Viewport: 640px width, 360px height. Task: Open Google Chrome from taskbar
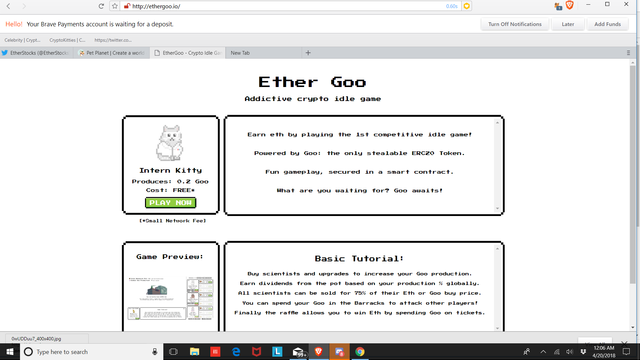pos(360,351)
